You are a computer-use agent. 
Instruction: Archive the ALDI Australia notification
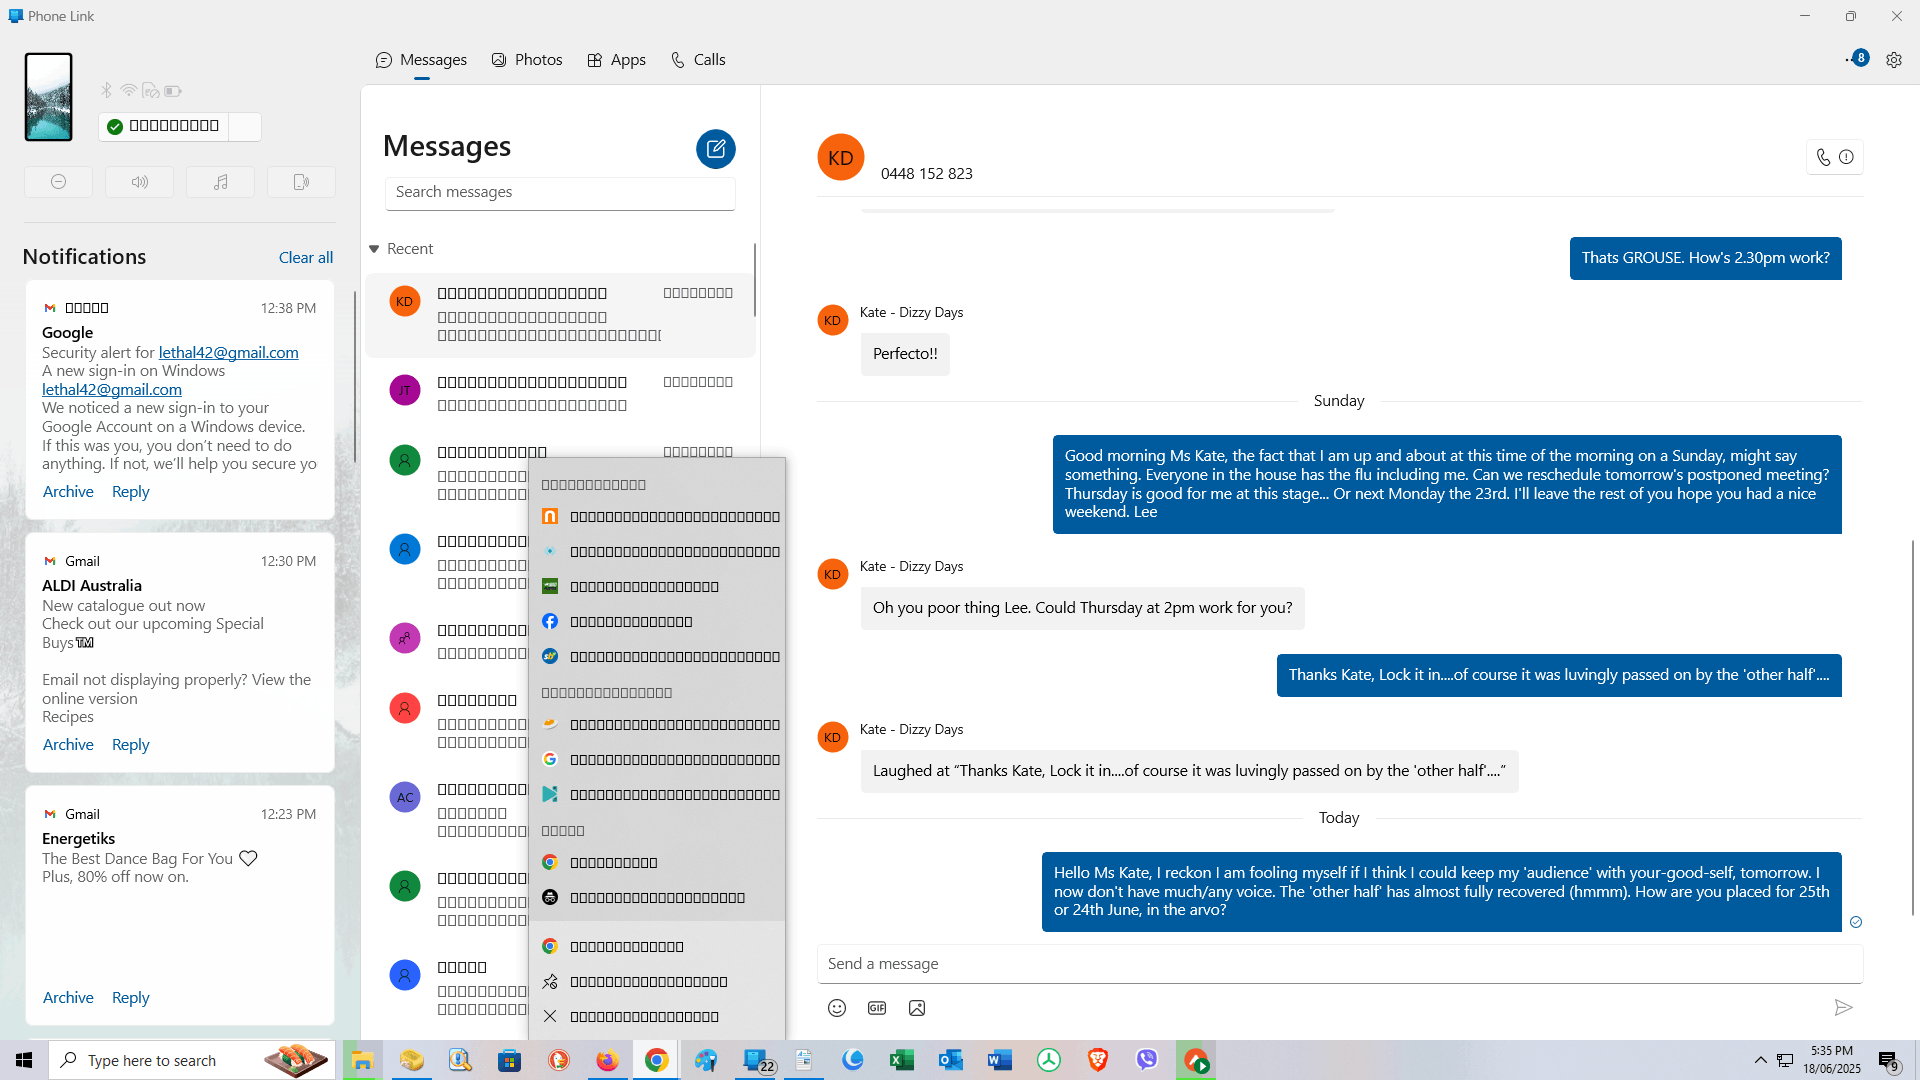[68, 745]
